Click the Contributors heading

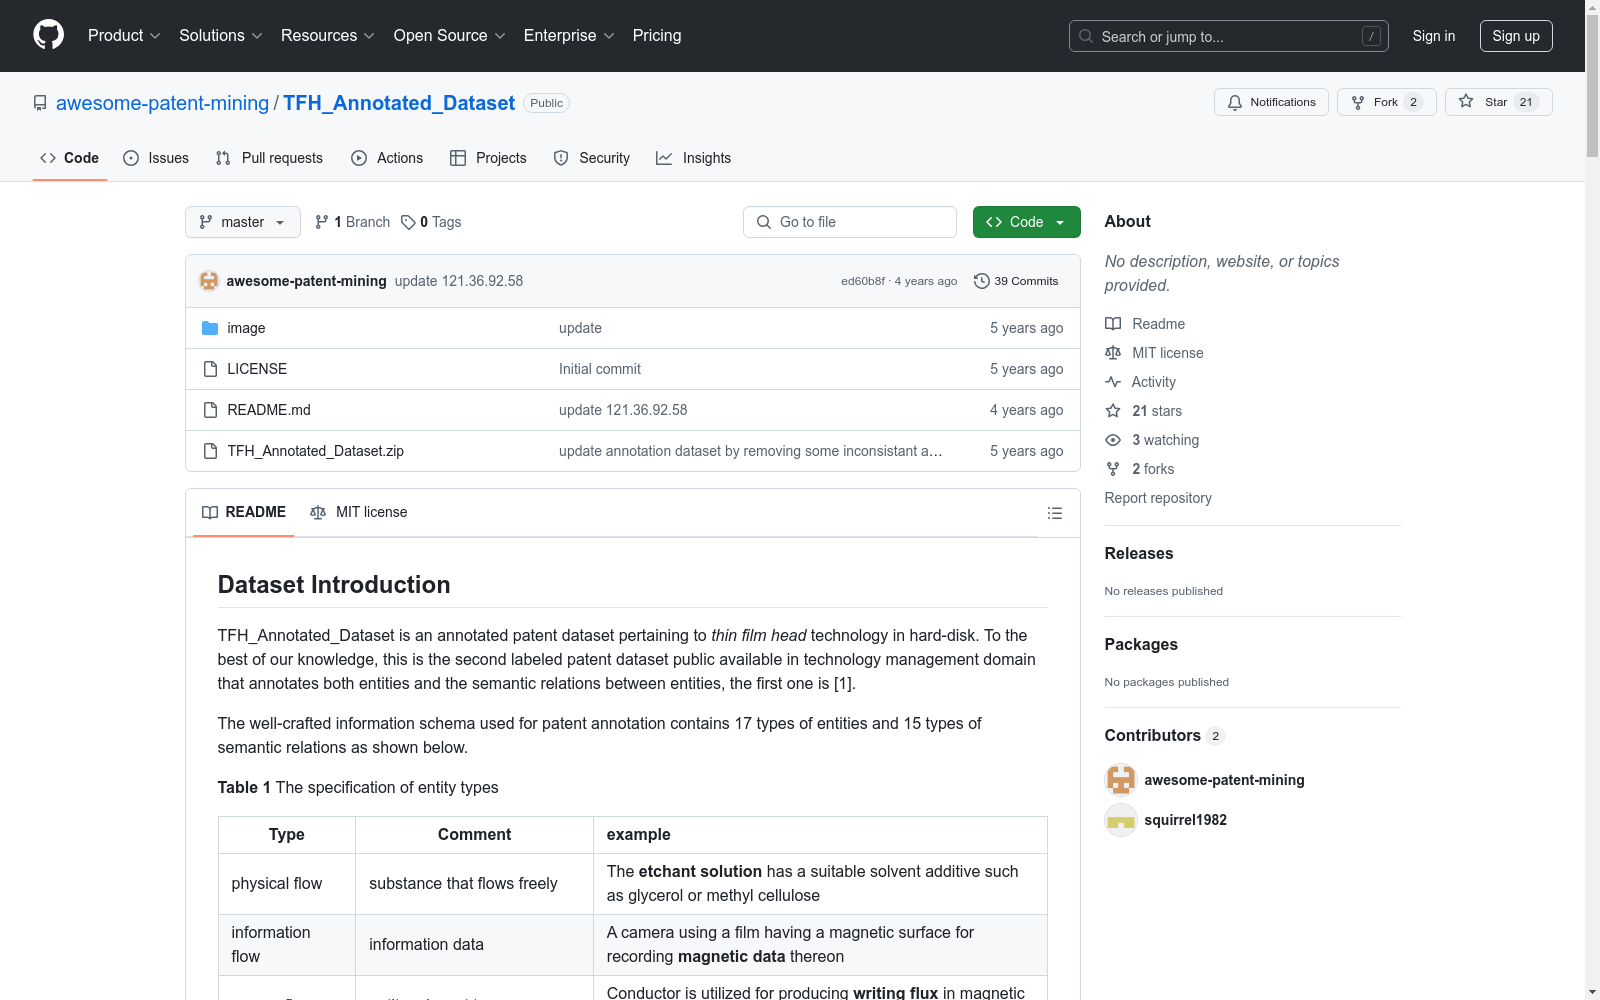pos(1152,735)
